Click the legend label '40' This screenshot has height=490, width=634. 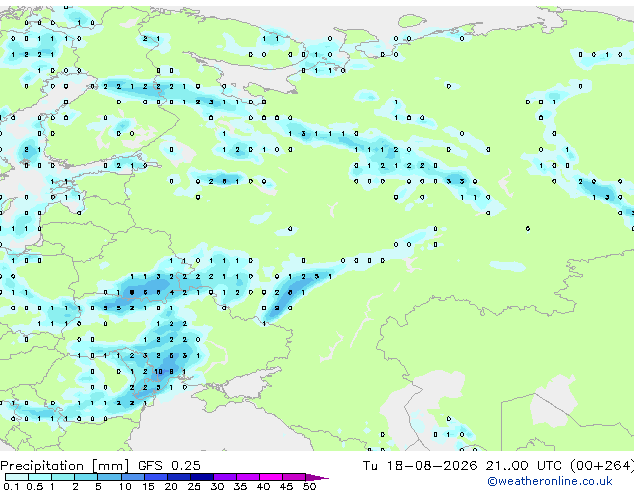tap(263, 486)
